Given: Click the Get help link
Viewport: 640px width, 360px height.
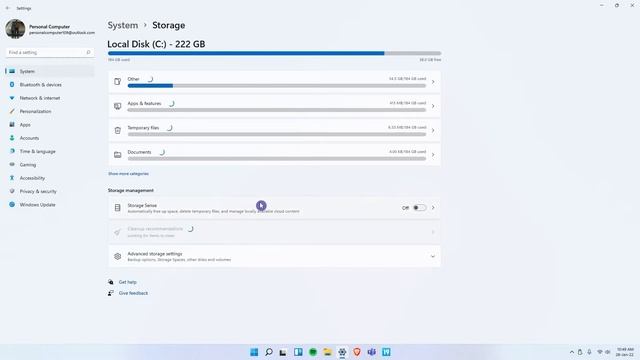Looking at the screenshot, I should pos(128,282).
